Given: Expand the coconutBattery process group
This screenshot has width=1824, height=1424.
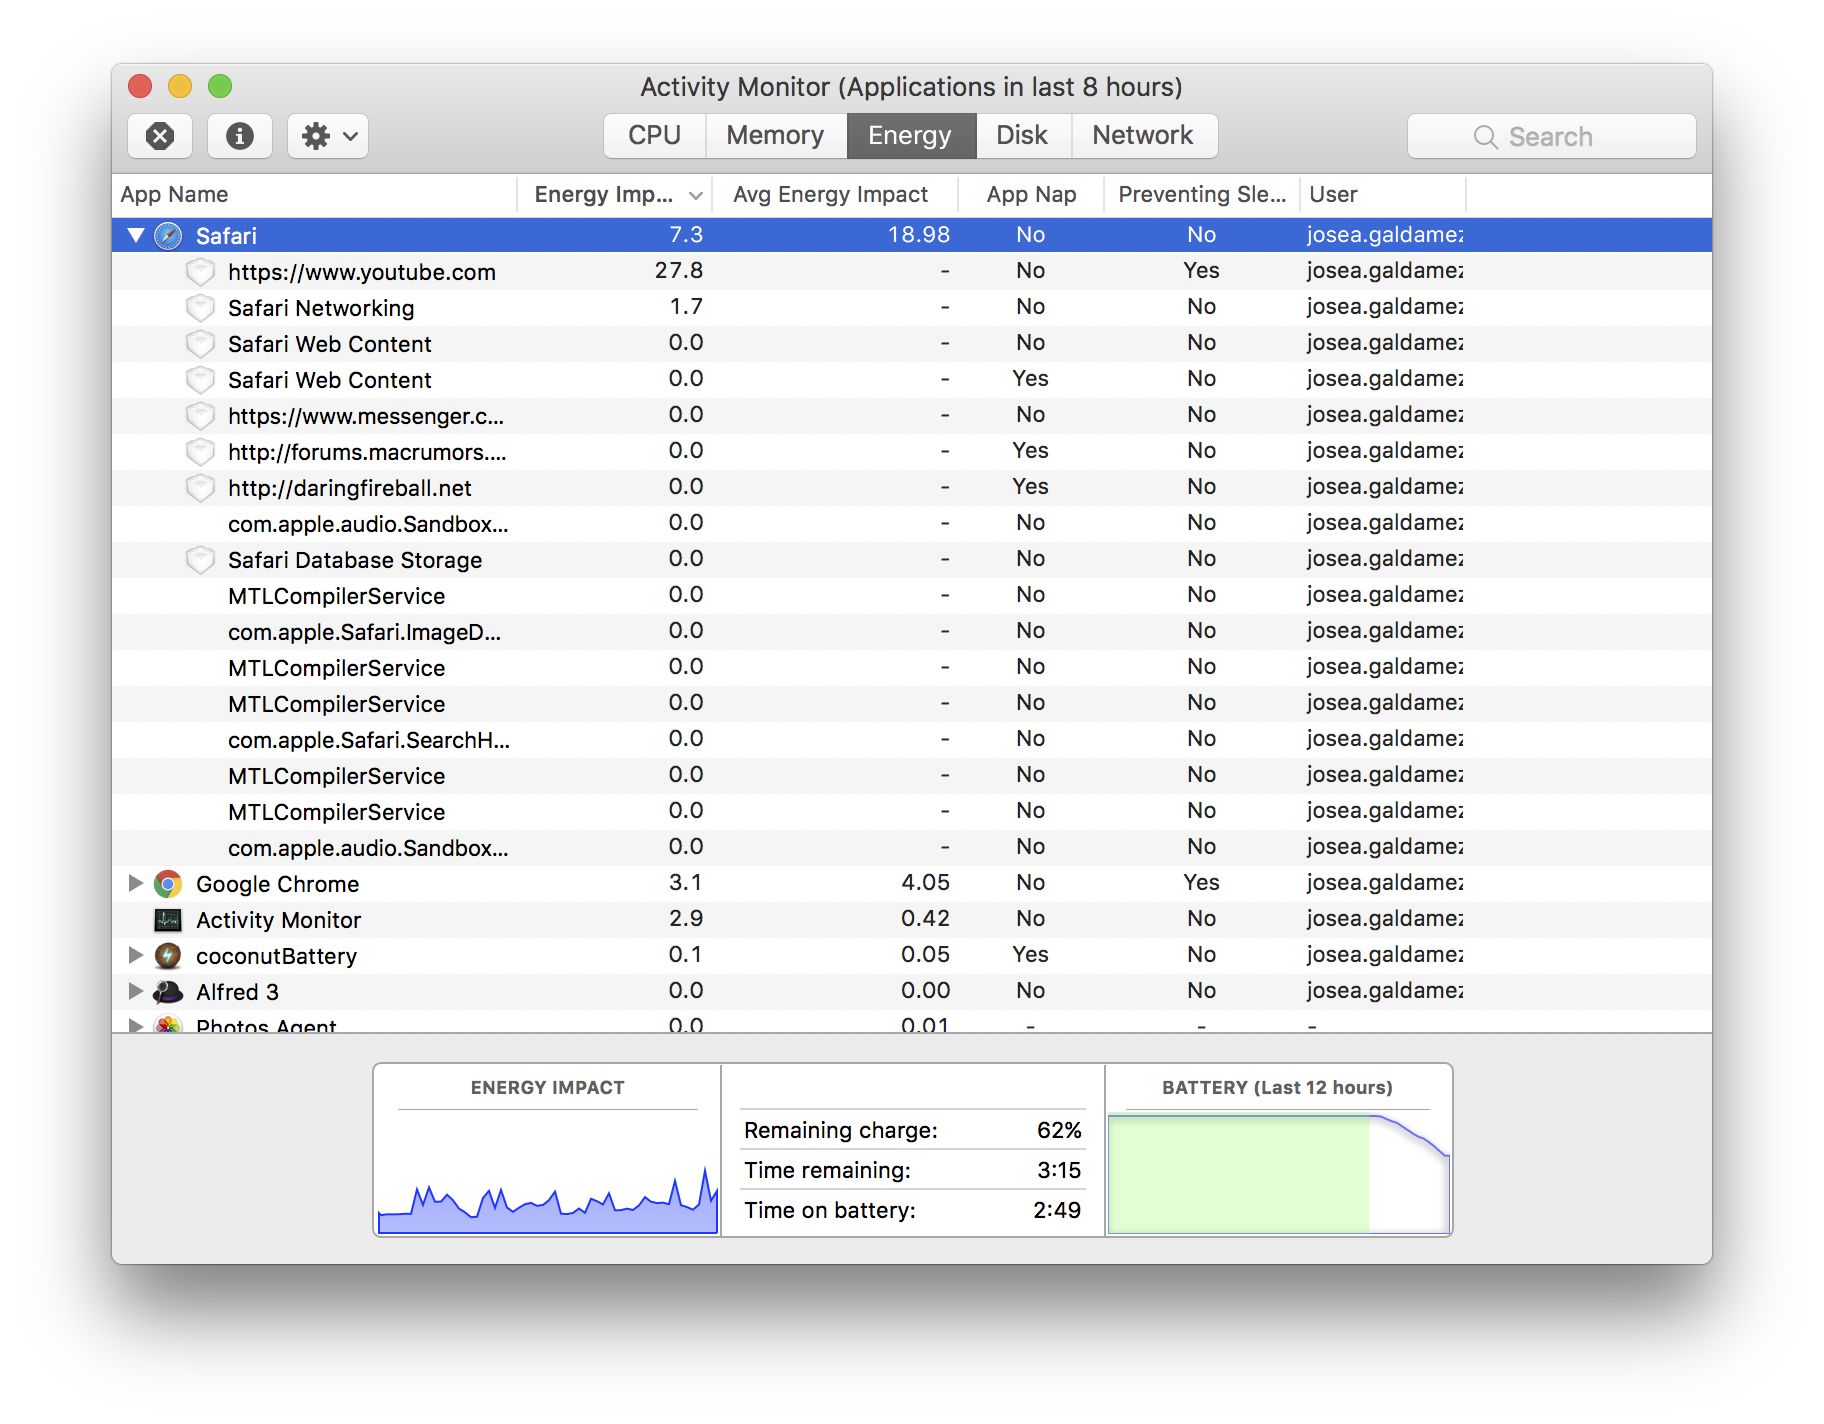Looking at the screenshot, I should (136, 955).
